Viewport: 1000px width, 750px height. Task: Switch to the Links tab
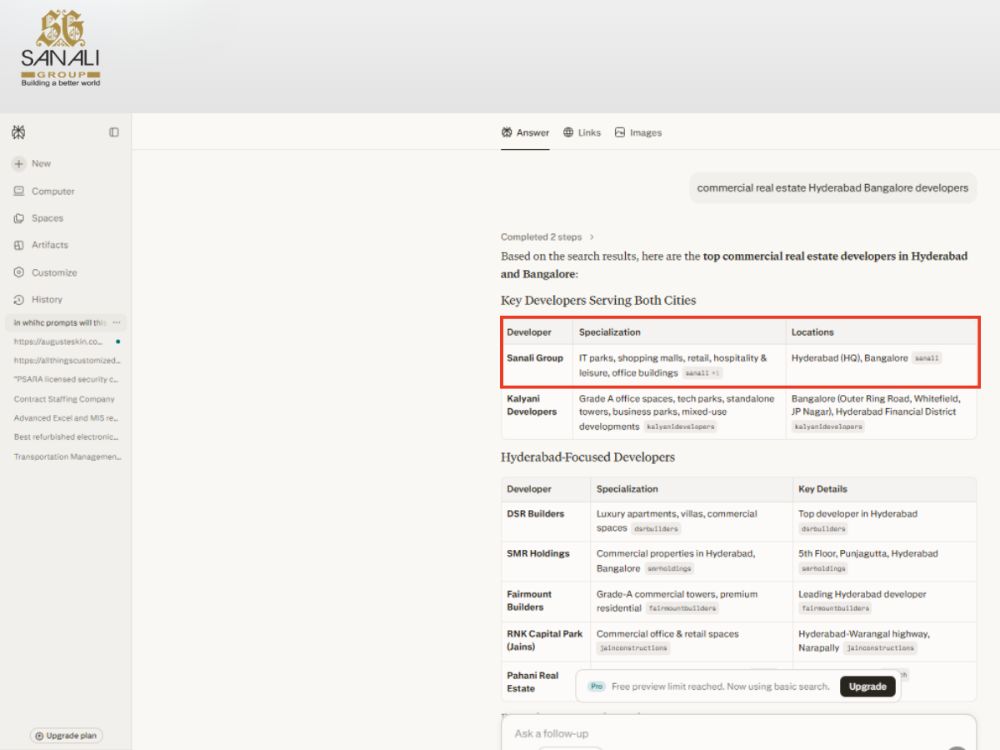tap(582, 133)
